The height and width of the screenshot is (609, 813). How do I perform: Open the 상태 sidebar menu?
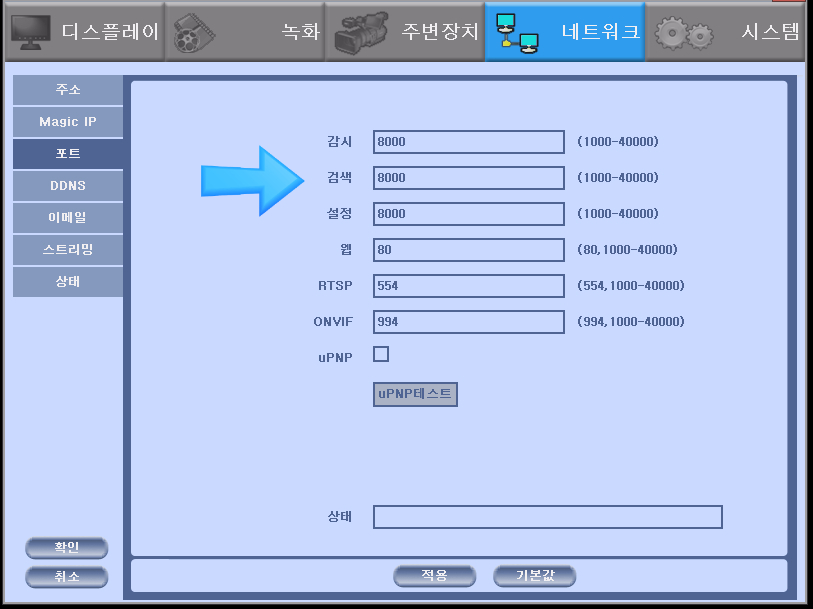(68, 281)
